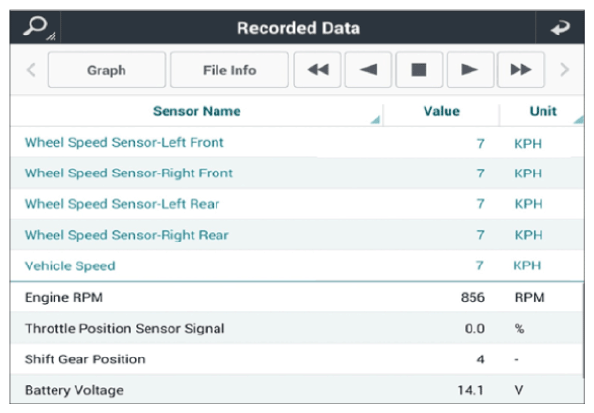Open the search magnifier icon
Image resolution: width=594 pixels, height=413 pixels.
35,27
